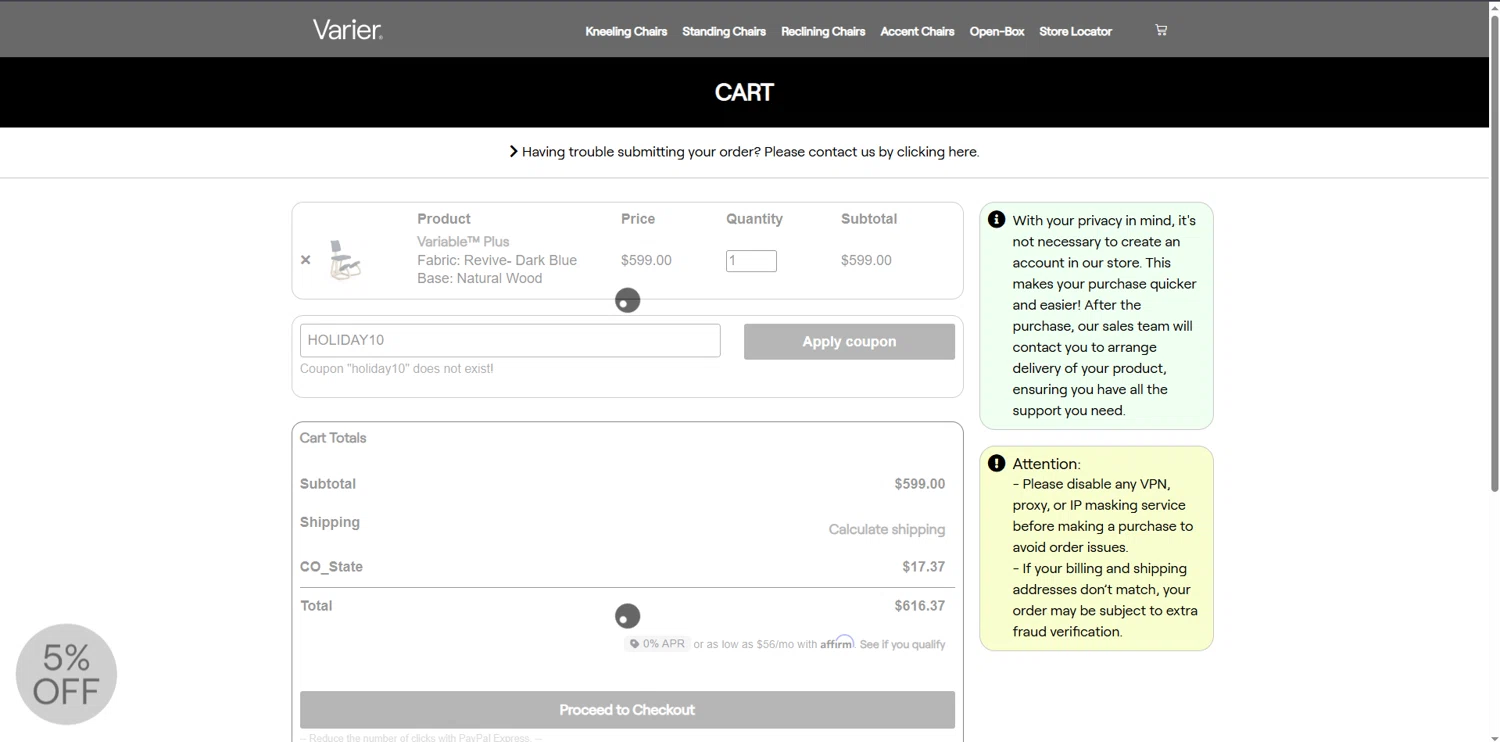
Task: Open Accent Chairs menu
Action: [x=917, y=31]
